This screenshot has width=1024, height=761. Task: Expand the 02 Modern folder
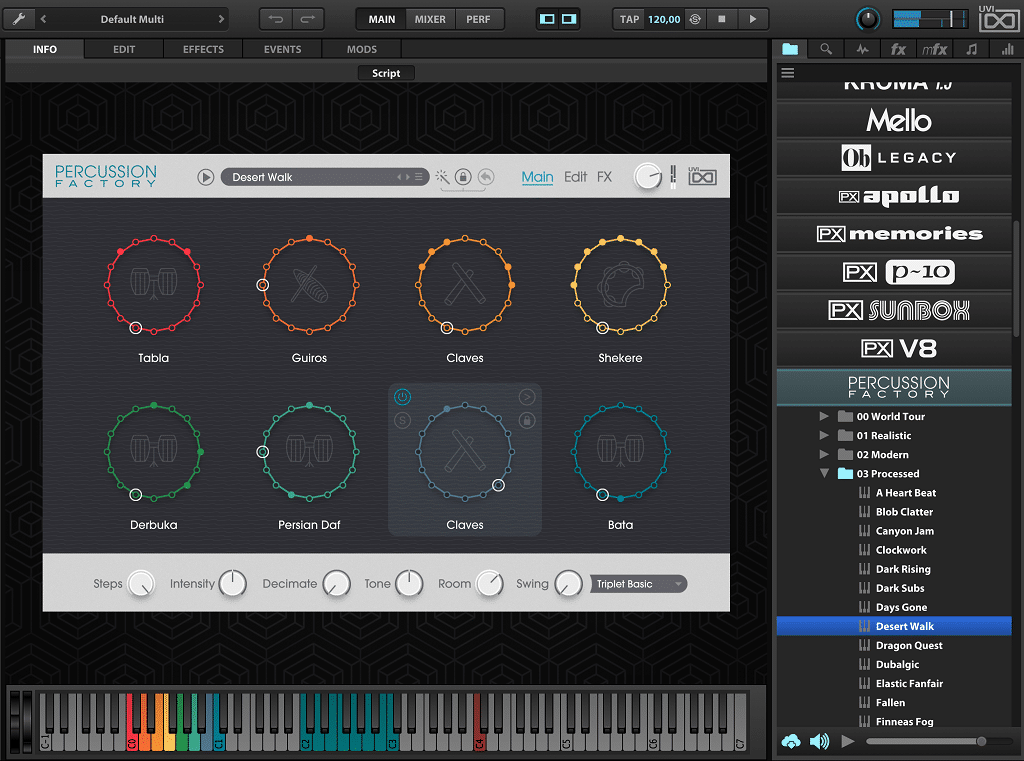click(x=824, y=454)
